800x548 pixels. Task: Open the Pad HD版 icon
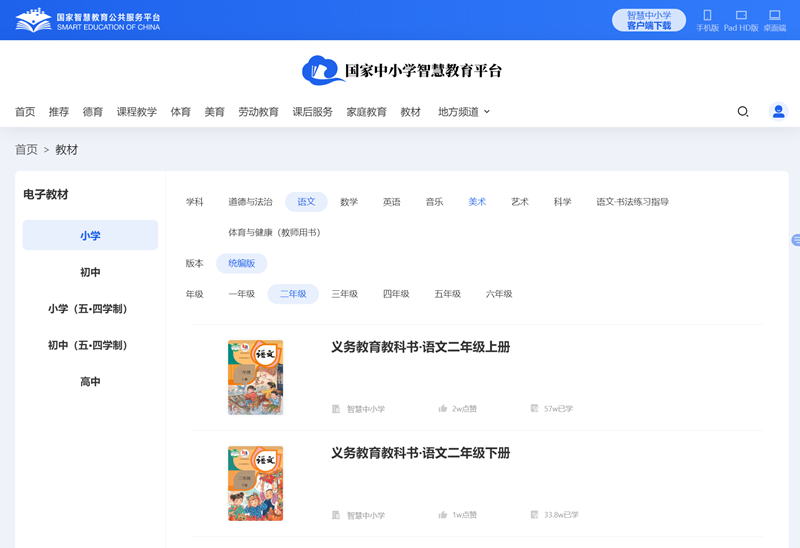coord(741,15)
